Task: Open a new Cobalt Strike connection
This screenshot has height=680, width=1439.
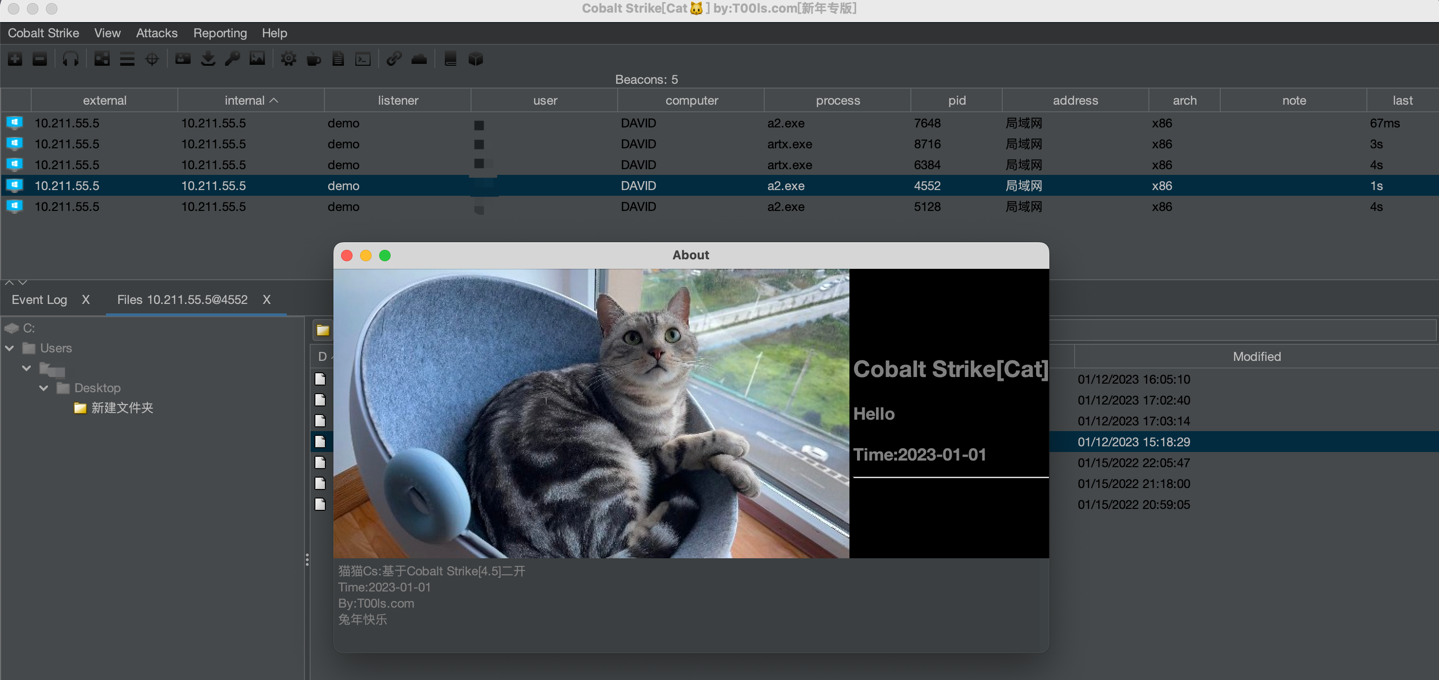Action: [14, 59]
